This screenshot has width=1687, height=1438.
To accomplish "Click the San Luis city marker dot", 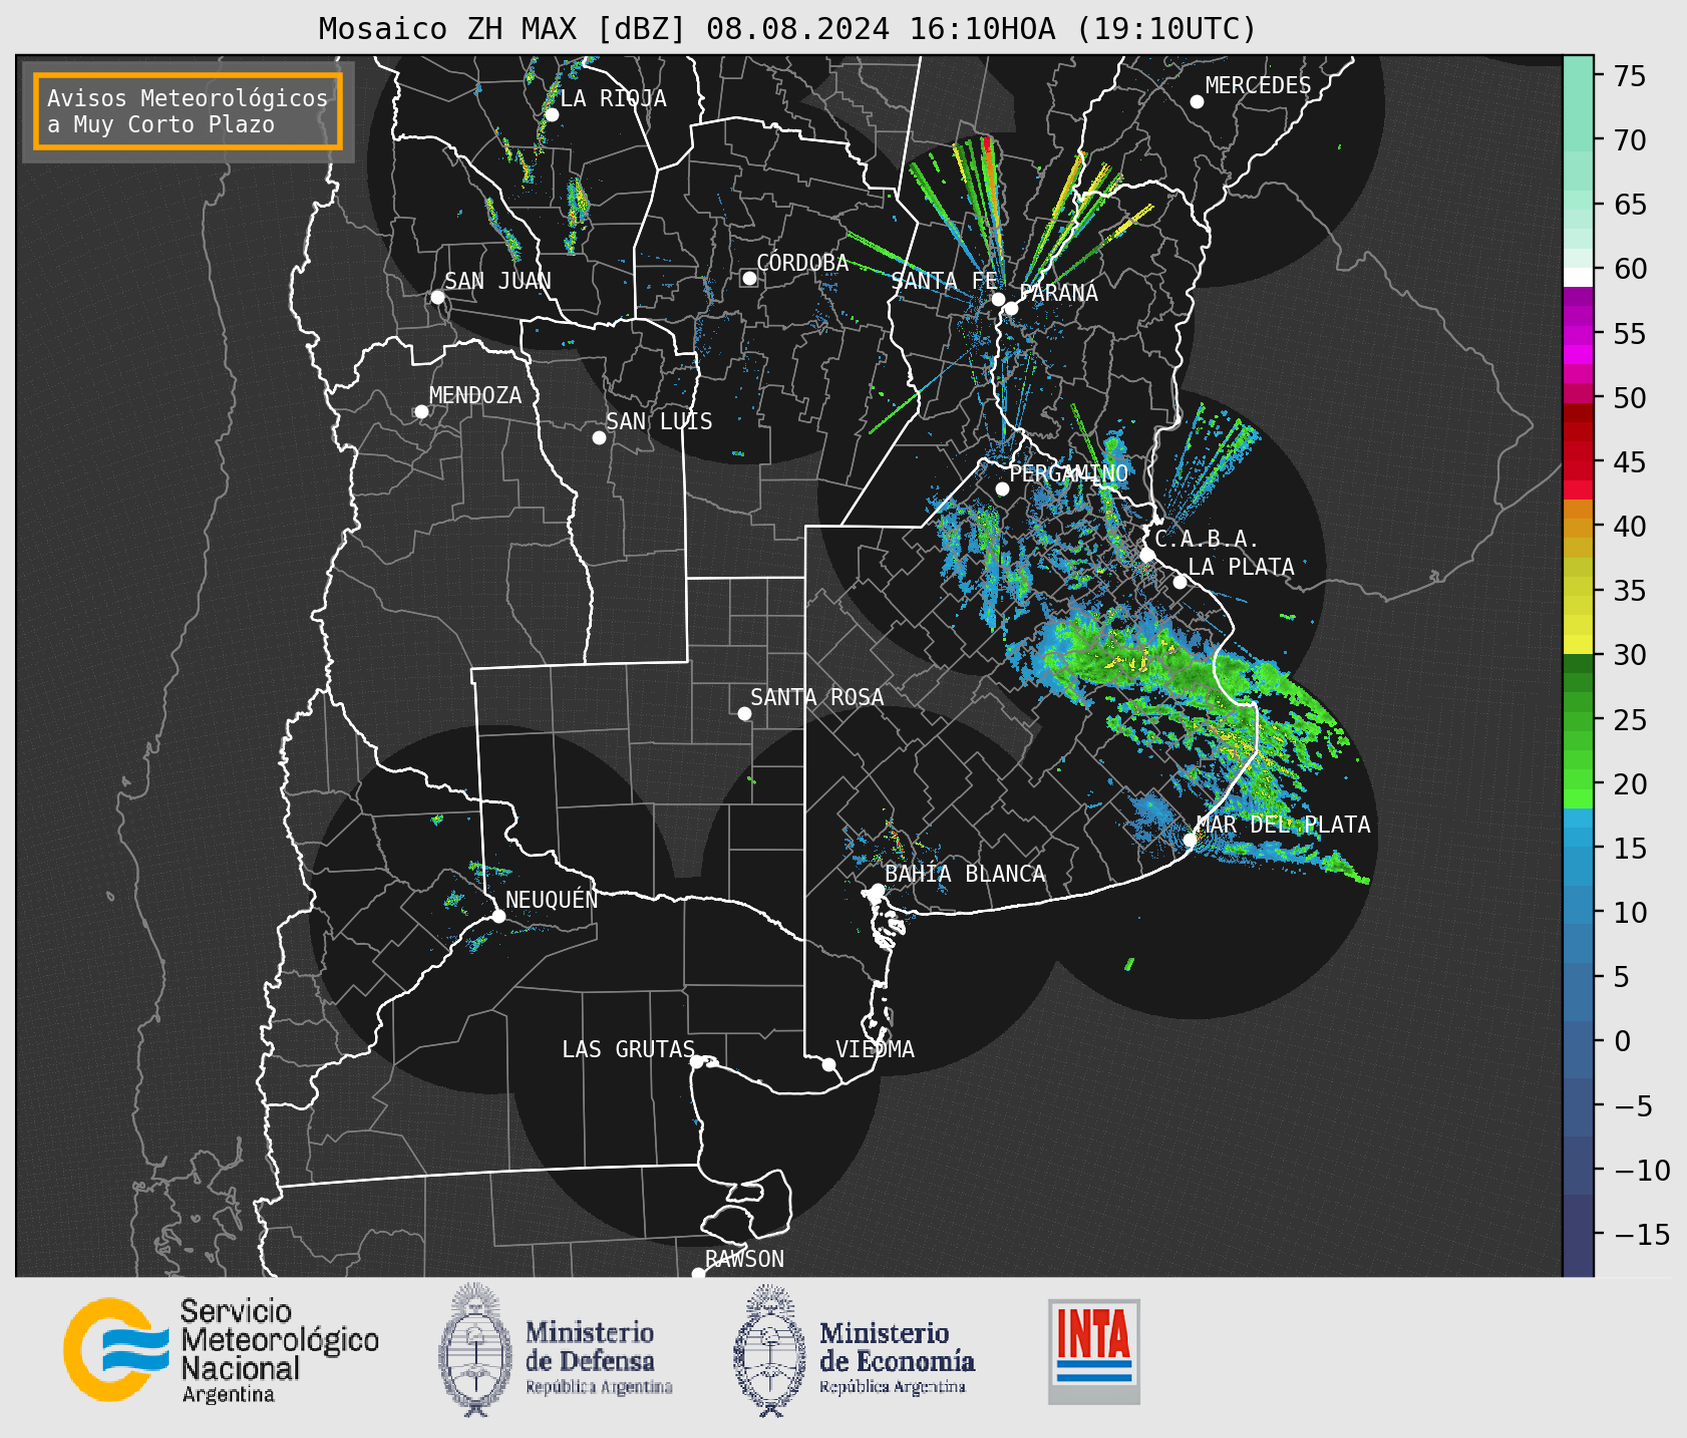I will tap(599, 438).
